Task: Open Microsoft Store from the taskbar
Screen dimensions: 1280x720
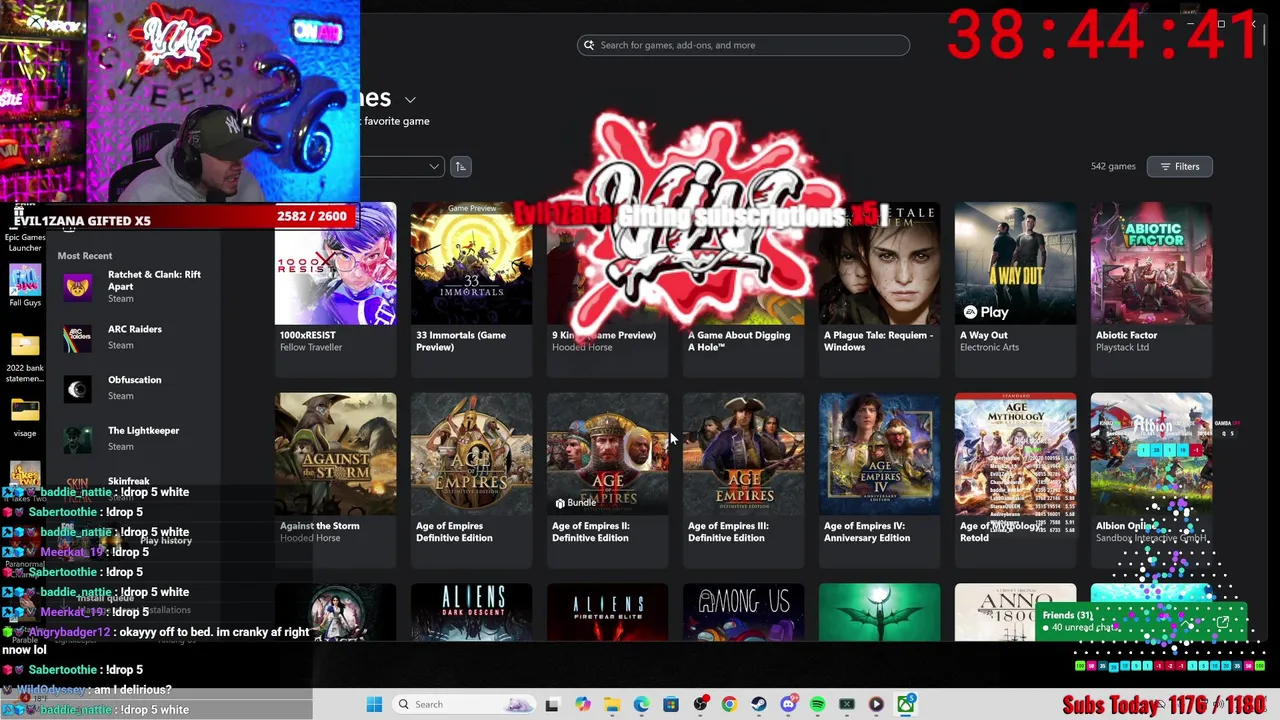Action: pos(670,704)
